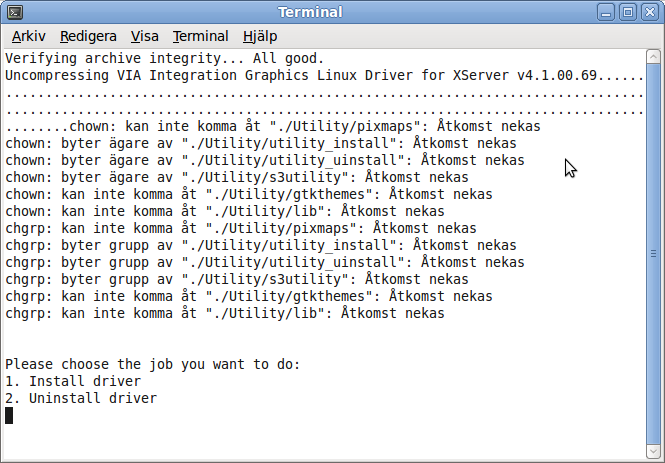Viewport: 665px width, 463px height.
Task: Open the Redigera menu
Action: coord(88,36)
